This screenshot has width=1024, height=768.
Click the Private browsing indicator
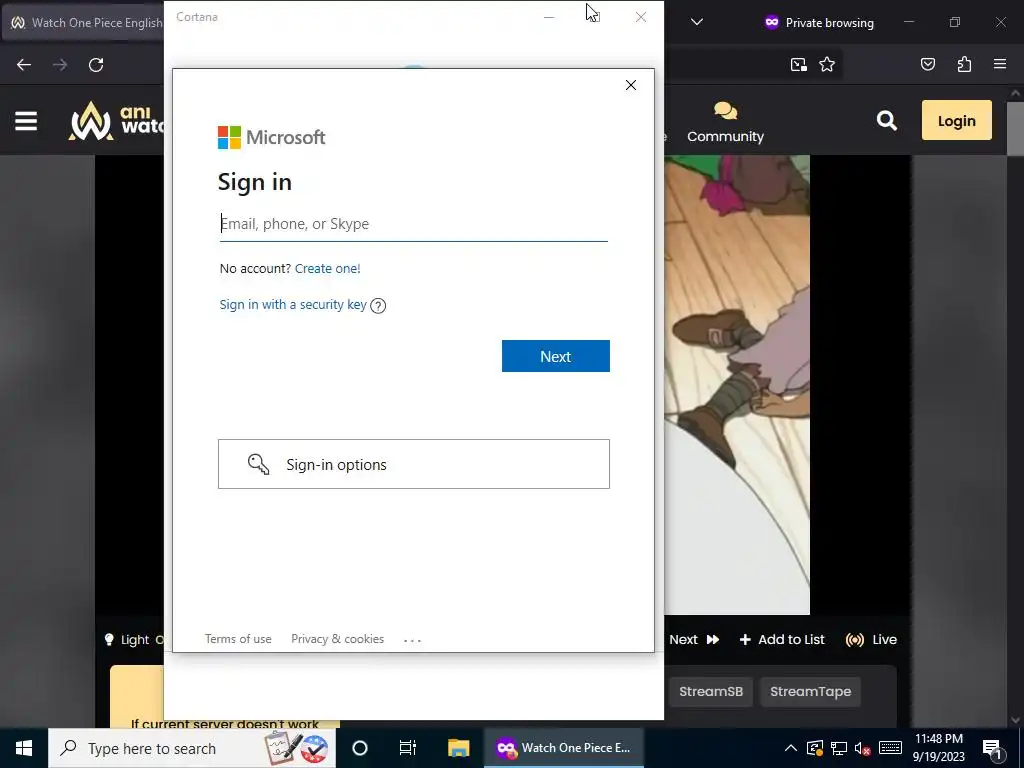click(819, 23)
